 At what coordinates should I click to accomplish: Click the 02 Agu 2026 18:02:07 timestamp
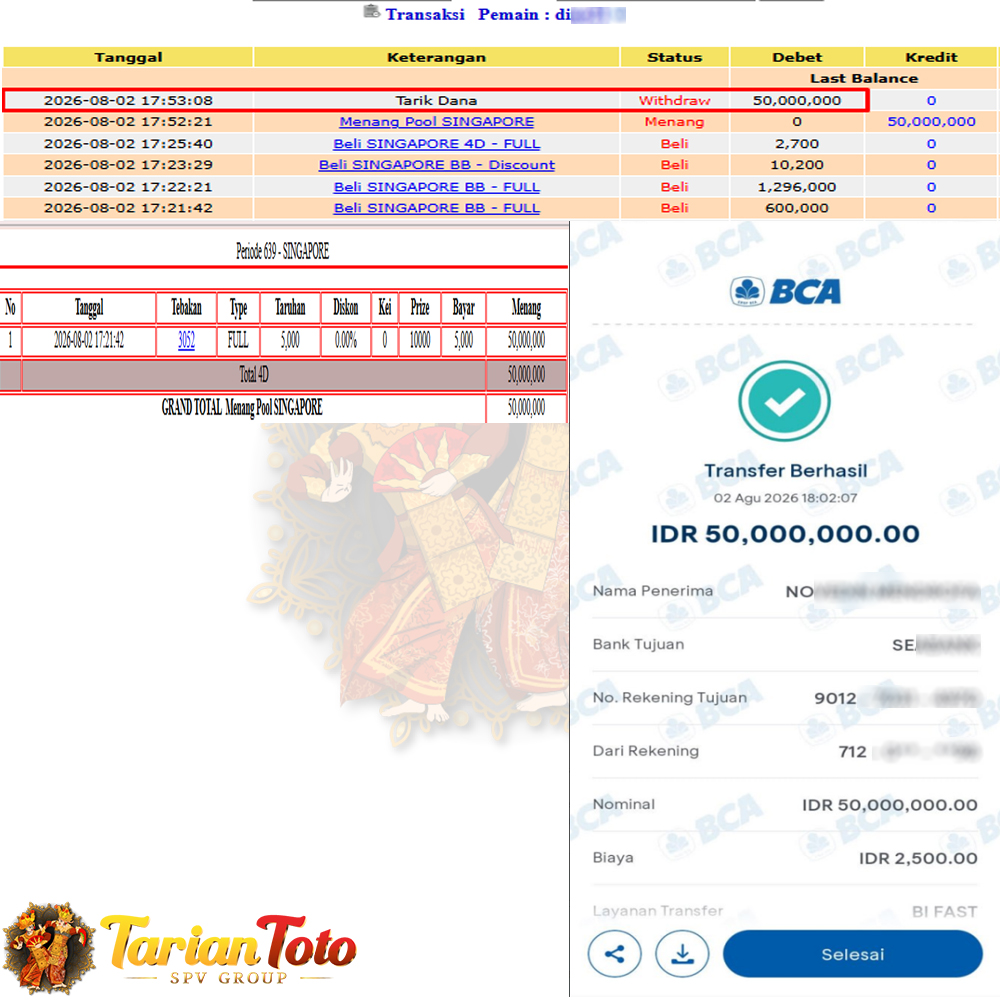tap(785, 498)
